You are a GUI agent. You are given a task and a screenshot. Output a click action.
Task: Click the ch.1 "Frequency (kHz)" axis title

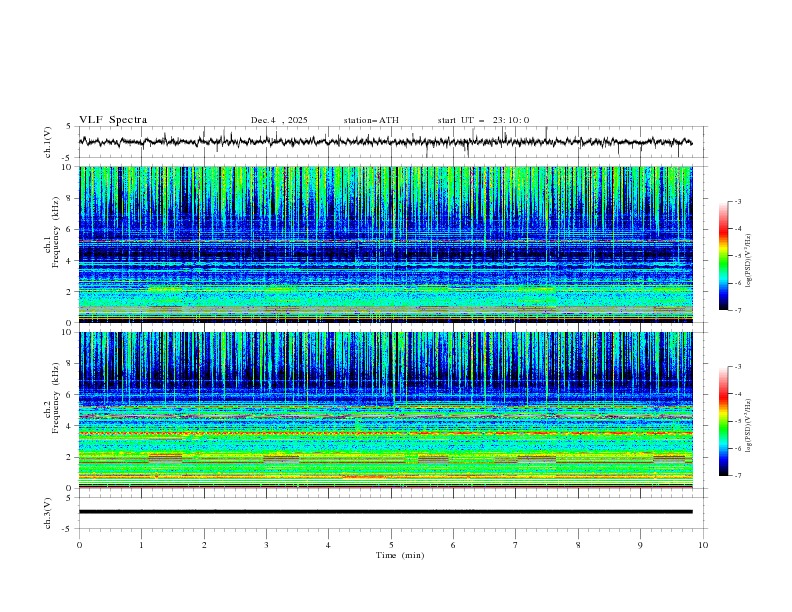[56, 232]
